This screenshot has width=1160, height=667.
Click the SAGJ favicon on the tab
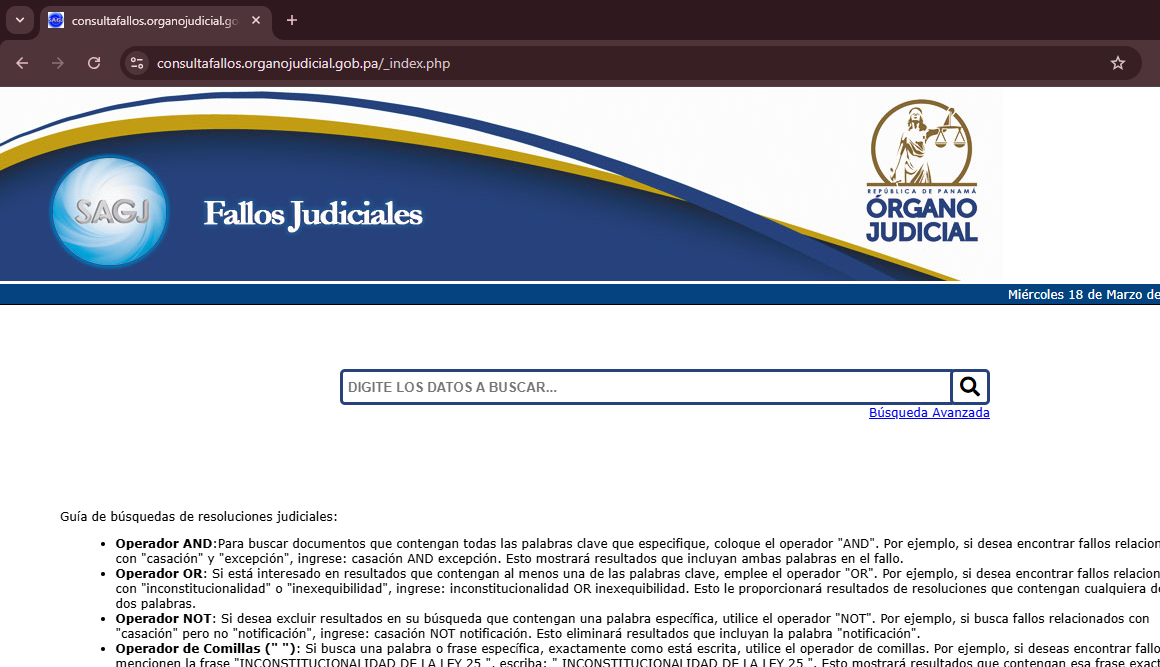(56, 20)
